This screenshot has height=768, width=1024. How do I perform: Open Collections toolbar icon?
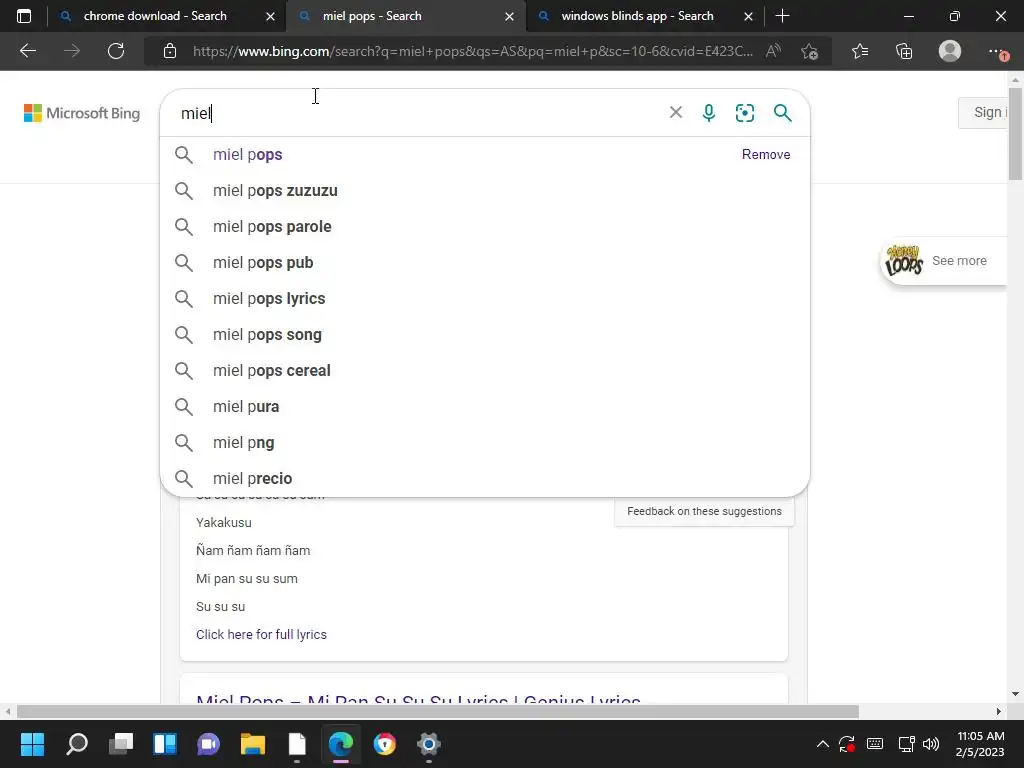tap(904, 51)
